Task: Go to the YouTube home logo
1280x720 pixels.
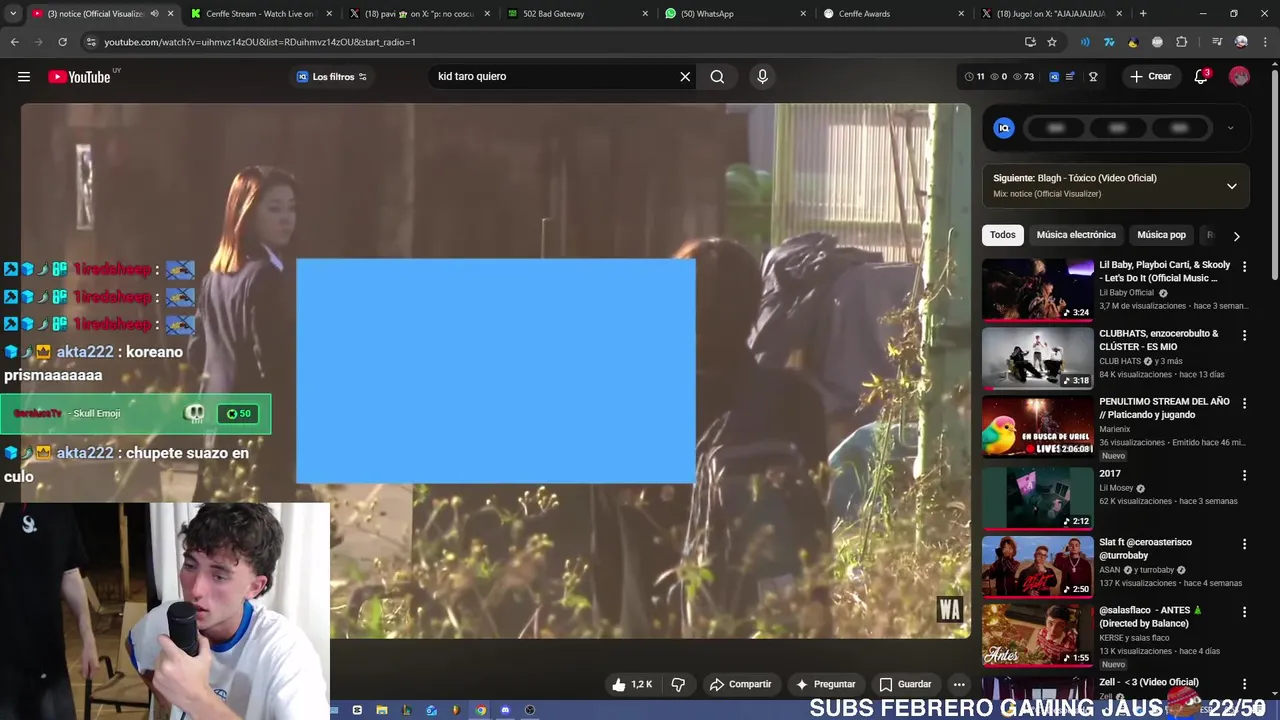Action: 79,77
